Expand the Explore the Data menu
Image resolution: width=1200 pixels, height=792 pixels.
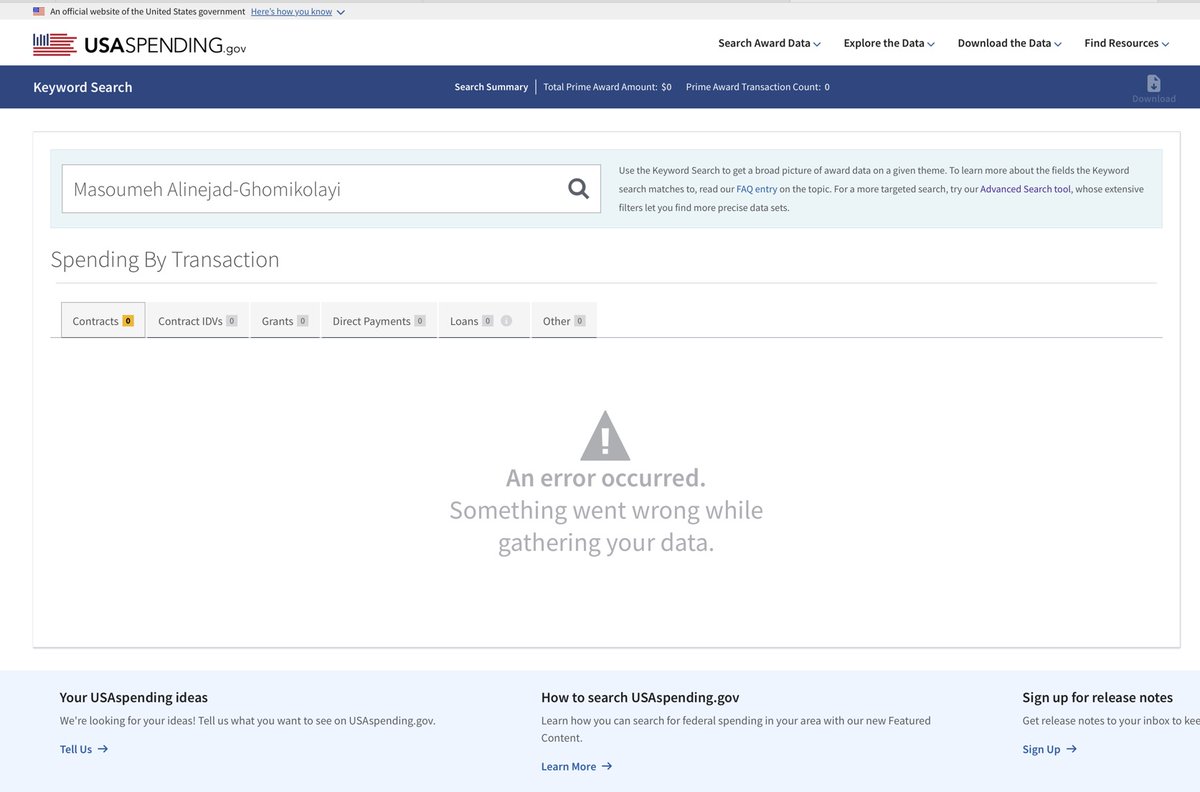tap(889, 43)
